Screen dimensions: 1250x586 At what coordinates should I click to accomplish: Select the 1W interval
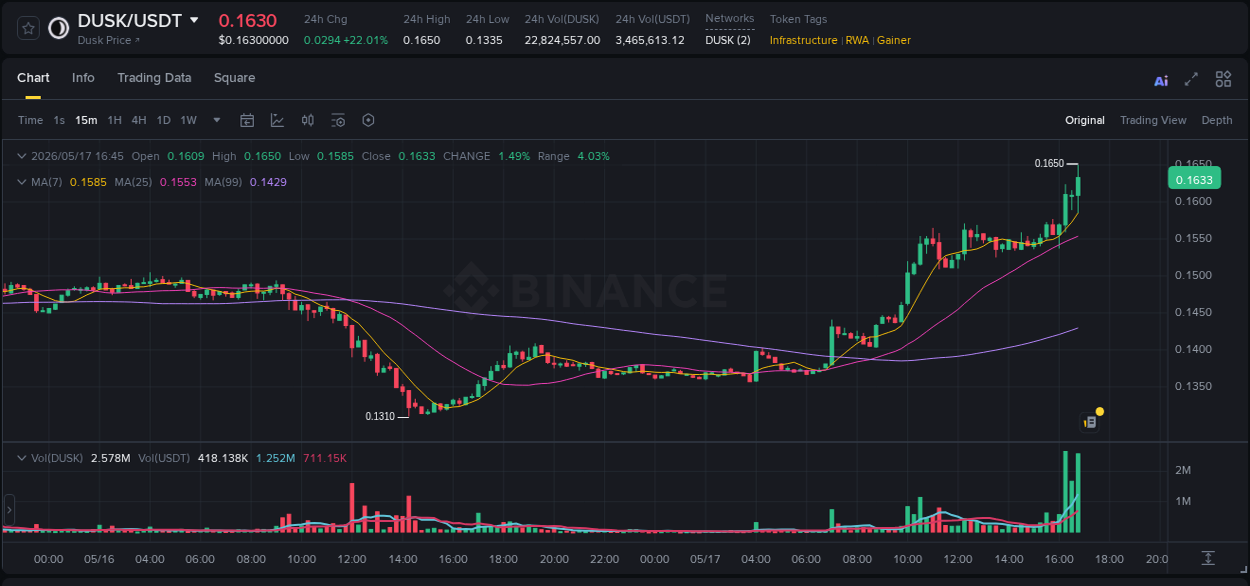click(188, 120)
